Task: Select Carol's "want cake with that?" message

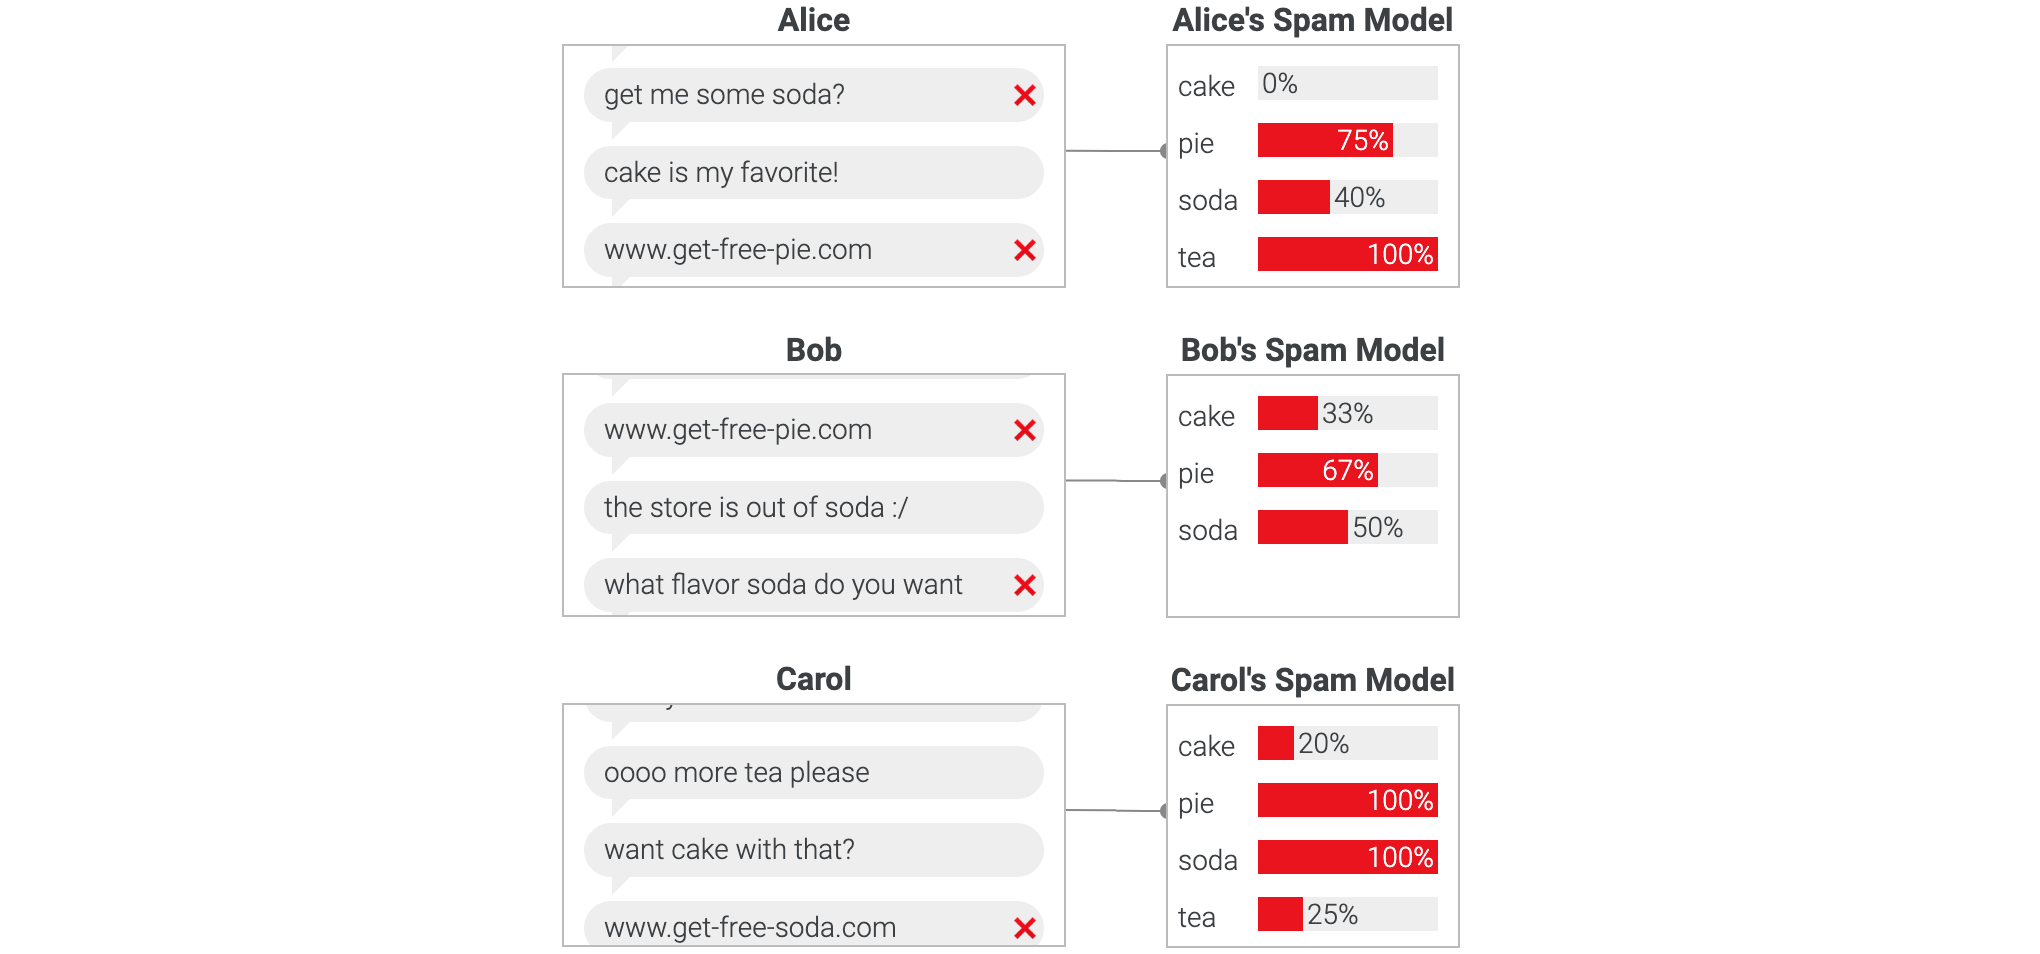Action: pyautogui.click(x=812, y=850)
